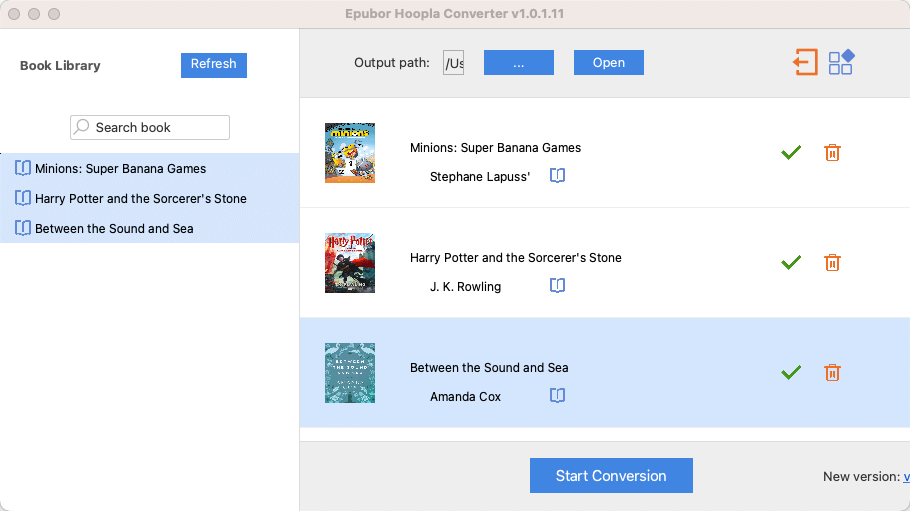Click Harry Potter title in conversion list
The height and width of the screenshot is (511, 910).
516,258
